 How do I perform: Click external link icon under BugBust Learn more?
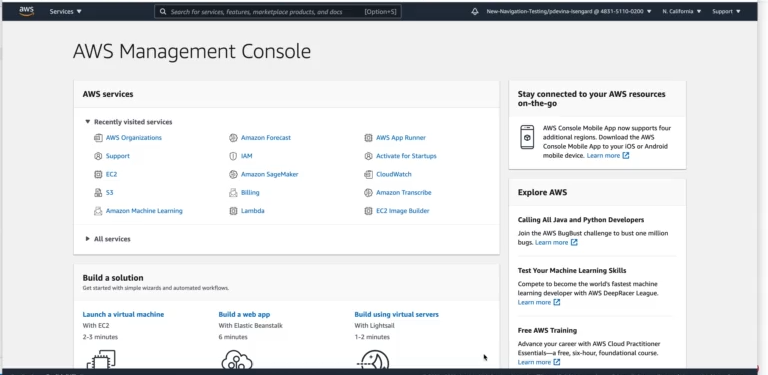pyautogui.click(x=574, y=242)
